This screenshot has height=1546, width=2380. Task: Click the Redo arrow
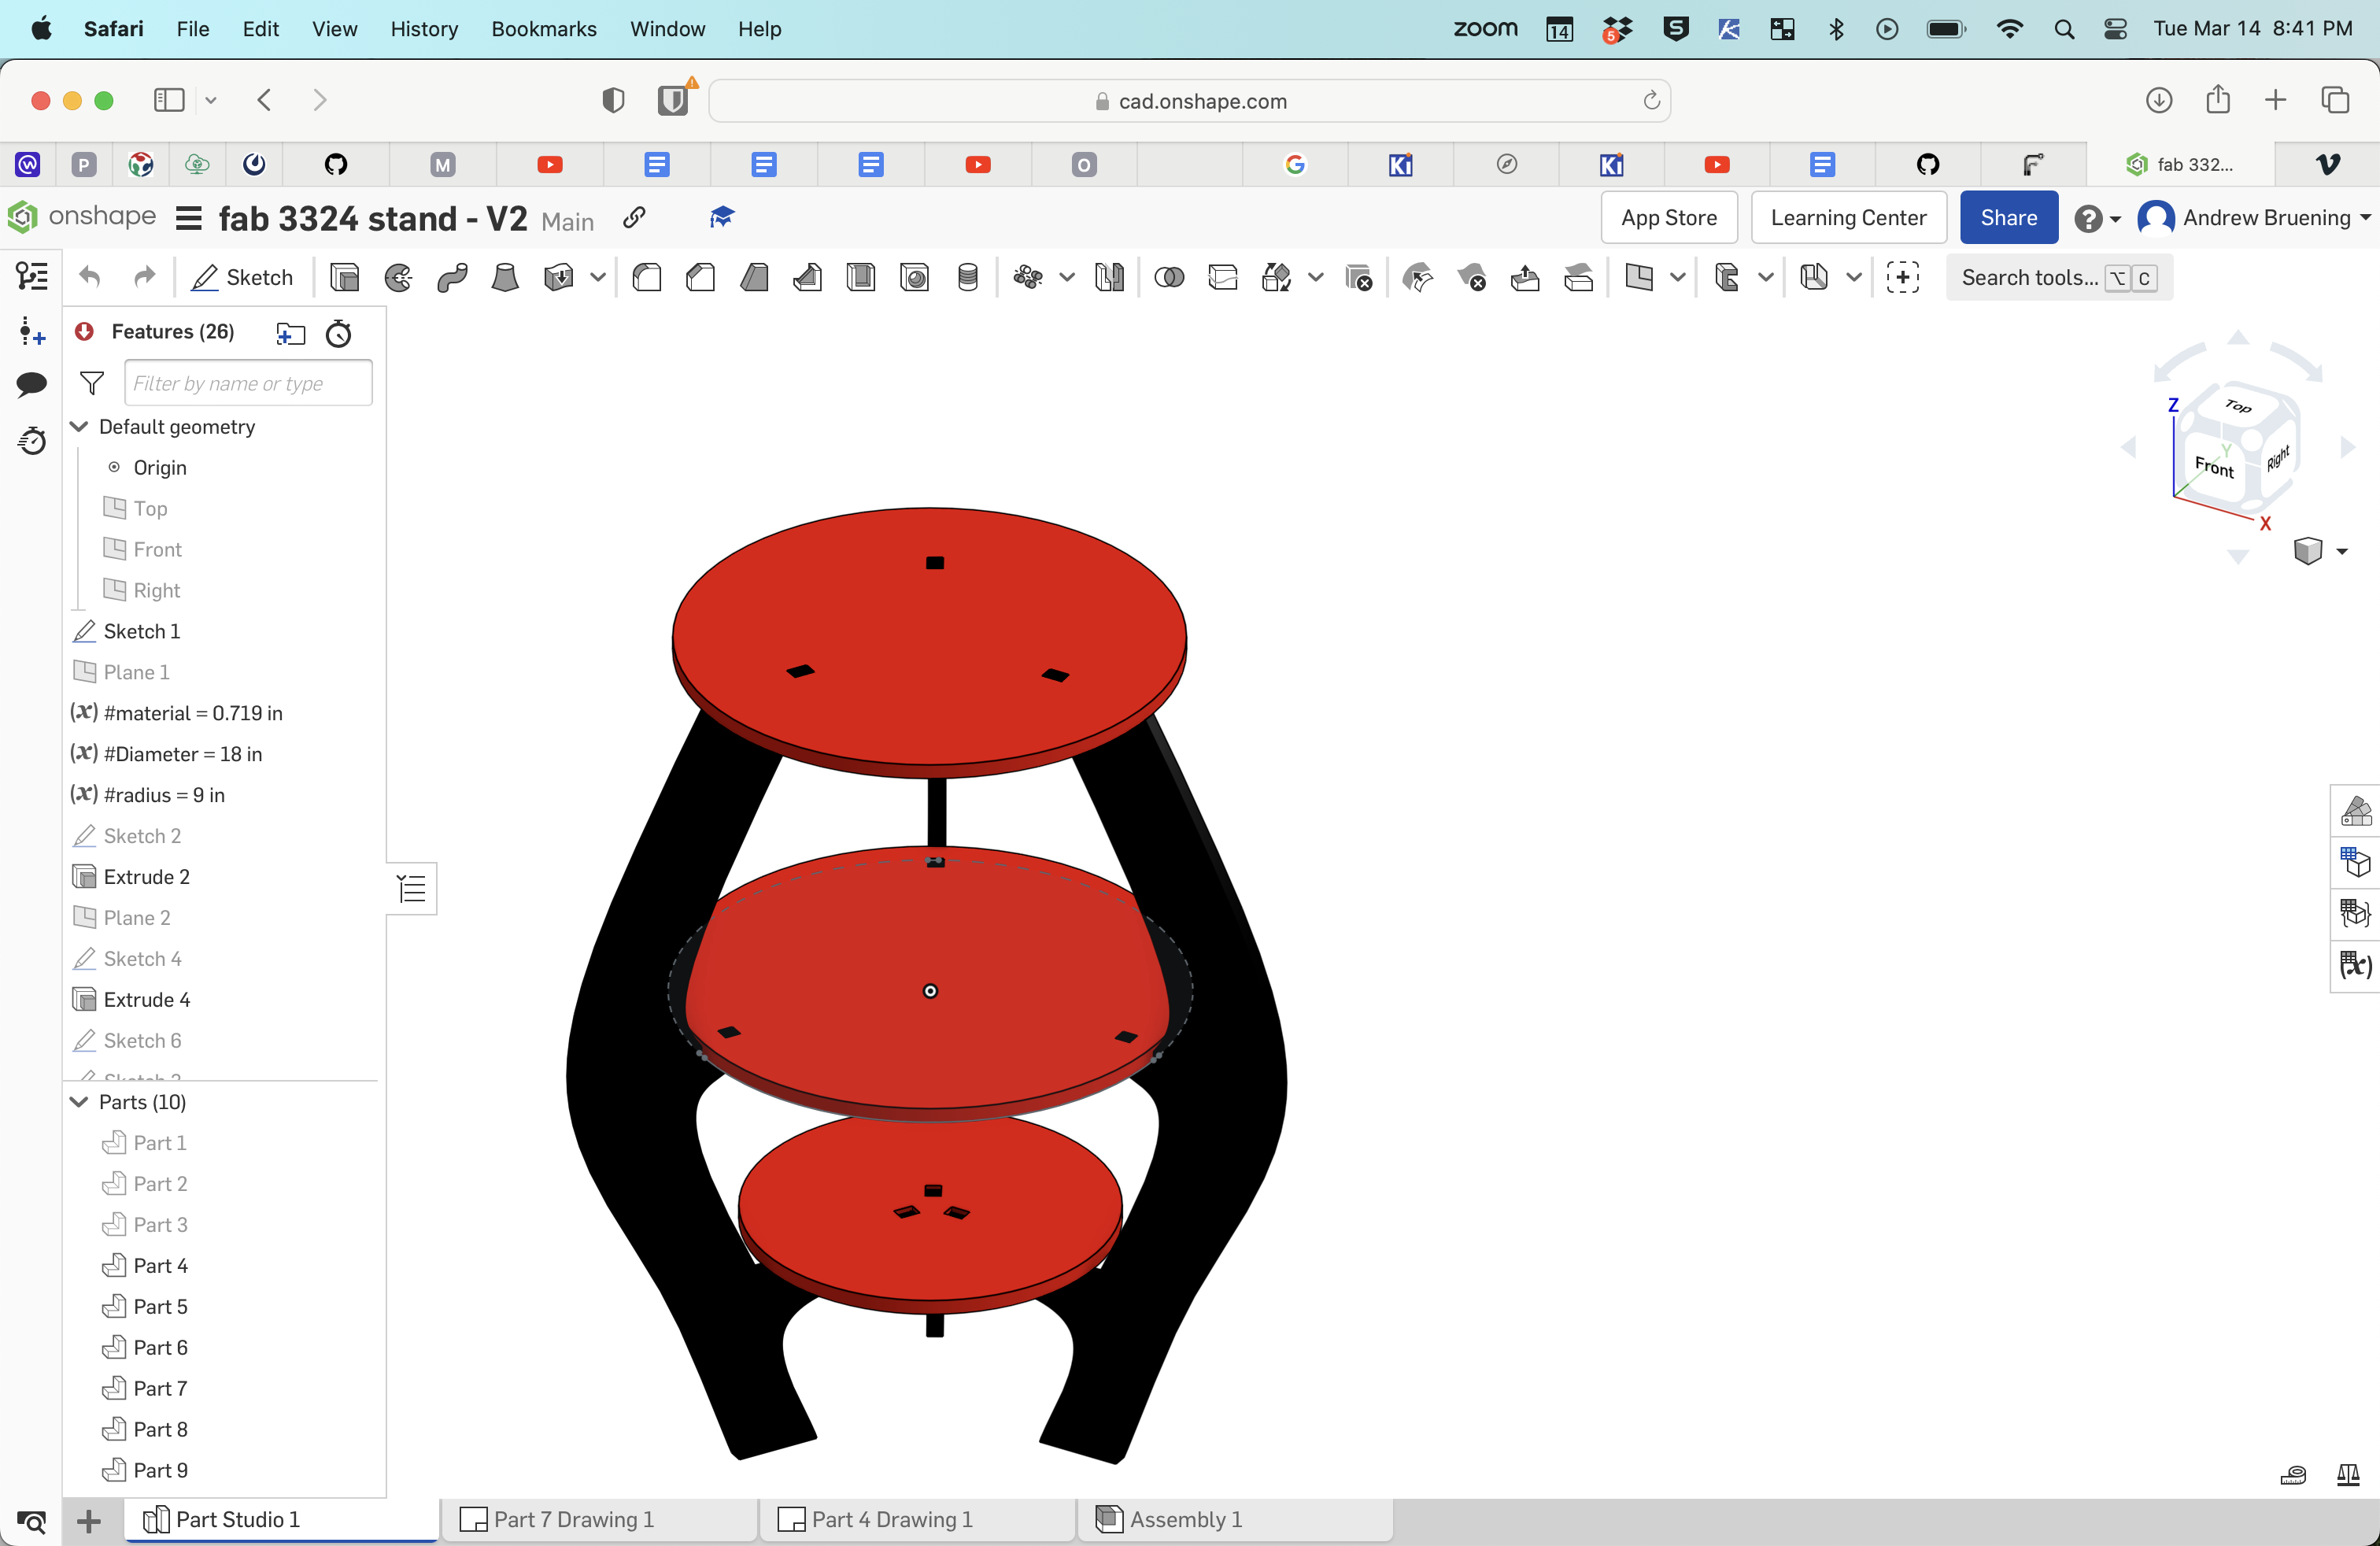point(145,277)
